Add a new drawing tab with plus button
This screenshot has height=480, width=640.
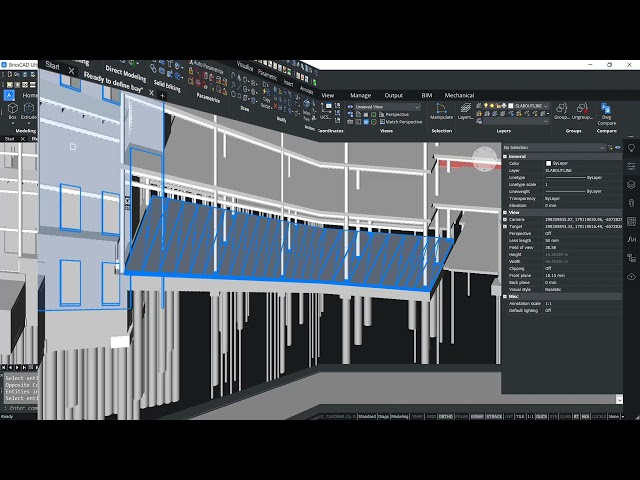tap(162, 96)
